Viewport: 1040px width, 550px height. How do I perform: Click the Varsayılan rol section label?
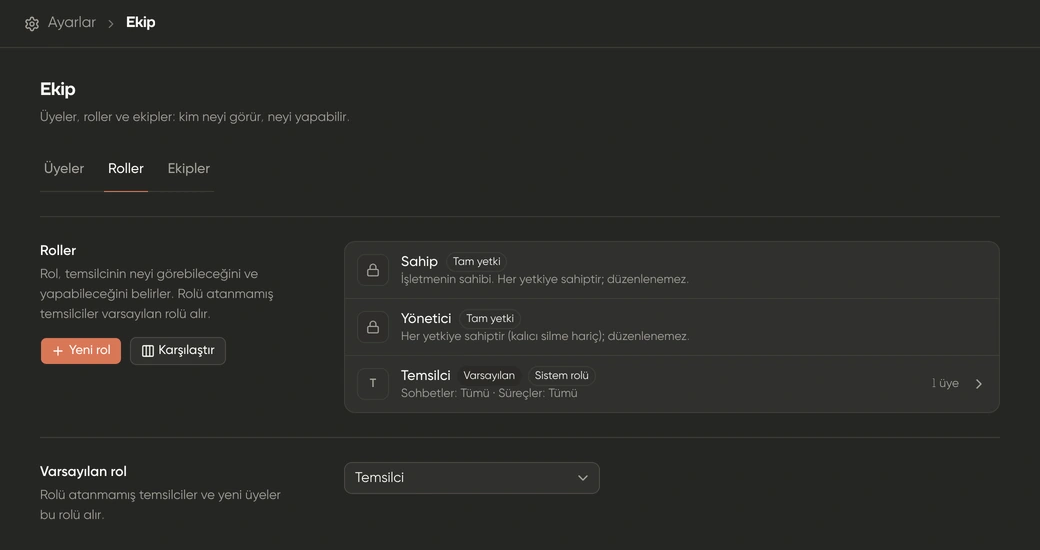(x=83, y=472)
